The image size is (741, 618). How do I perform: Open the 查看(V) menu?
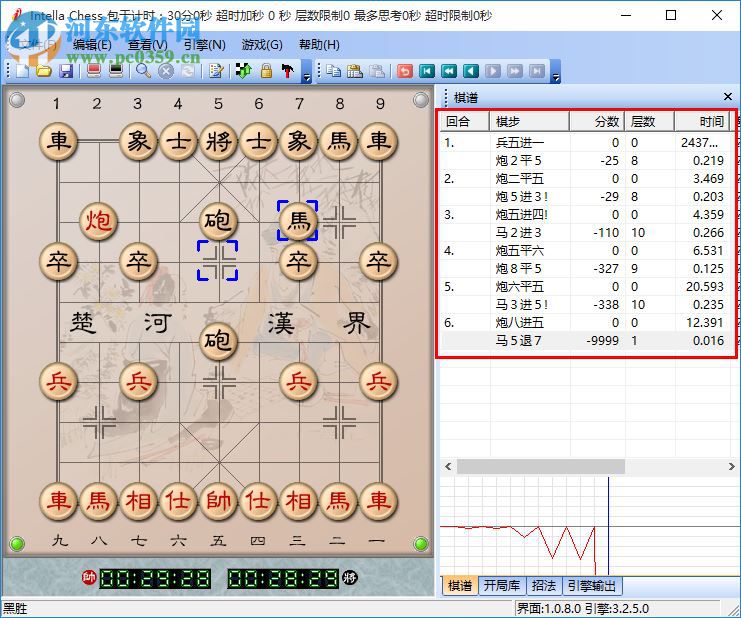[x=148, y=45]
